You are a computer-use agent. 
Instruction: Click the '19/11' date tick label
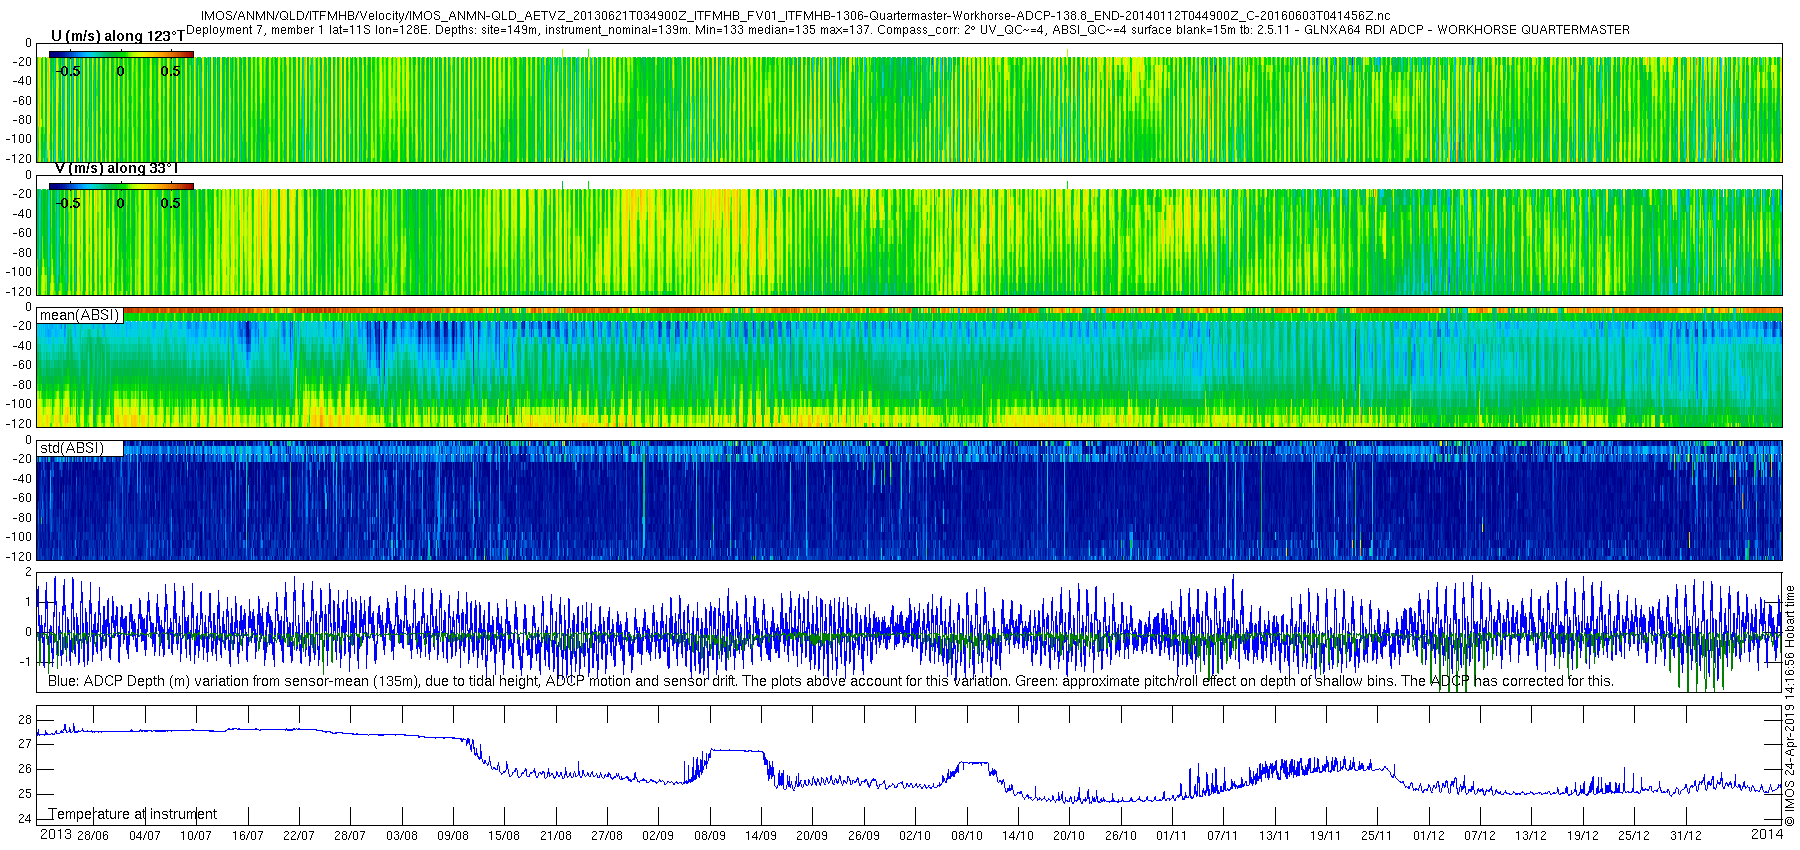click(x=1326, y=836)
